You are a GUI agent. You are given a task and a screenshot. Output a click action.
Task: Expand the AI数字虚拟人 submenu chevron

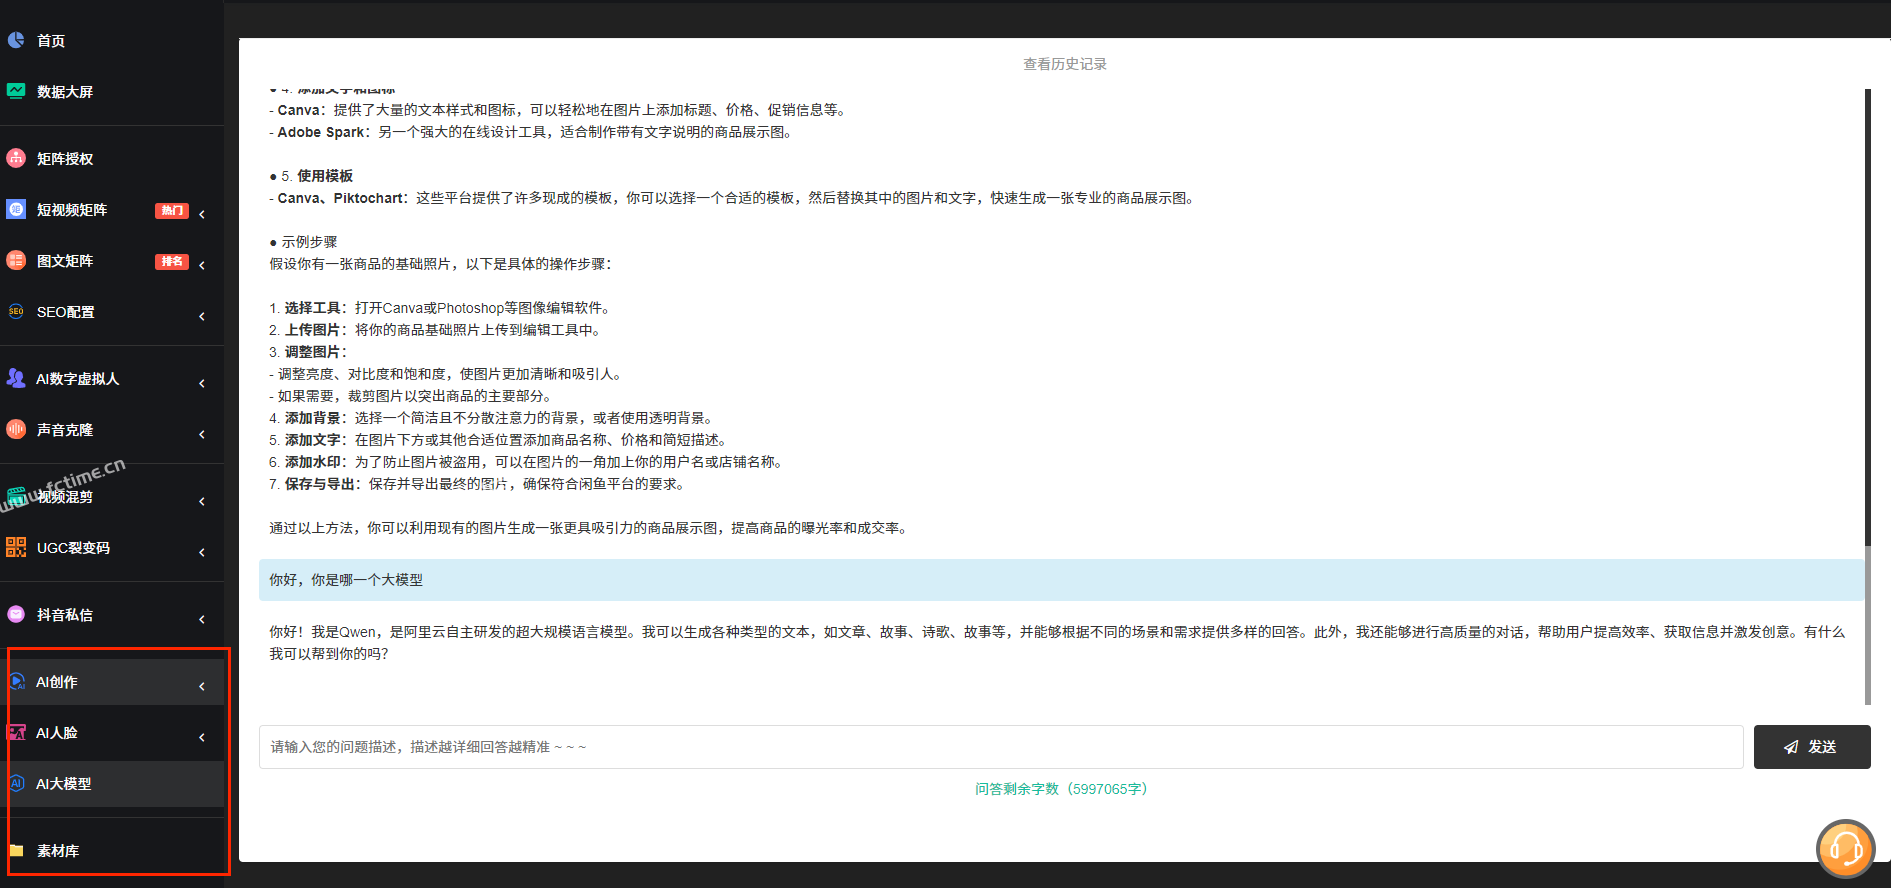(202, 383)
